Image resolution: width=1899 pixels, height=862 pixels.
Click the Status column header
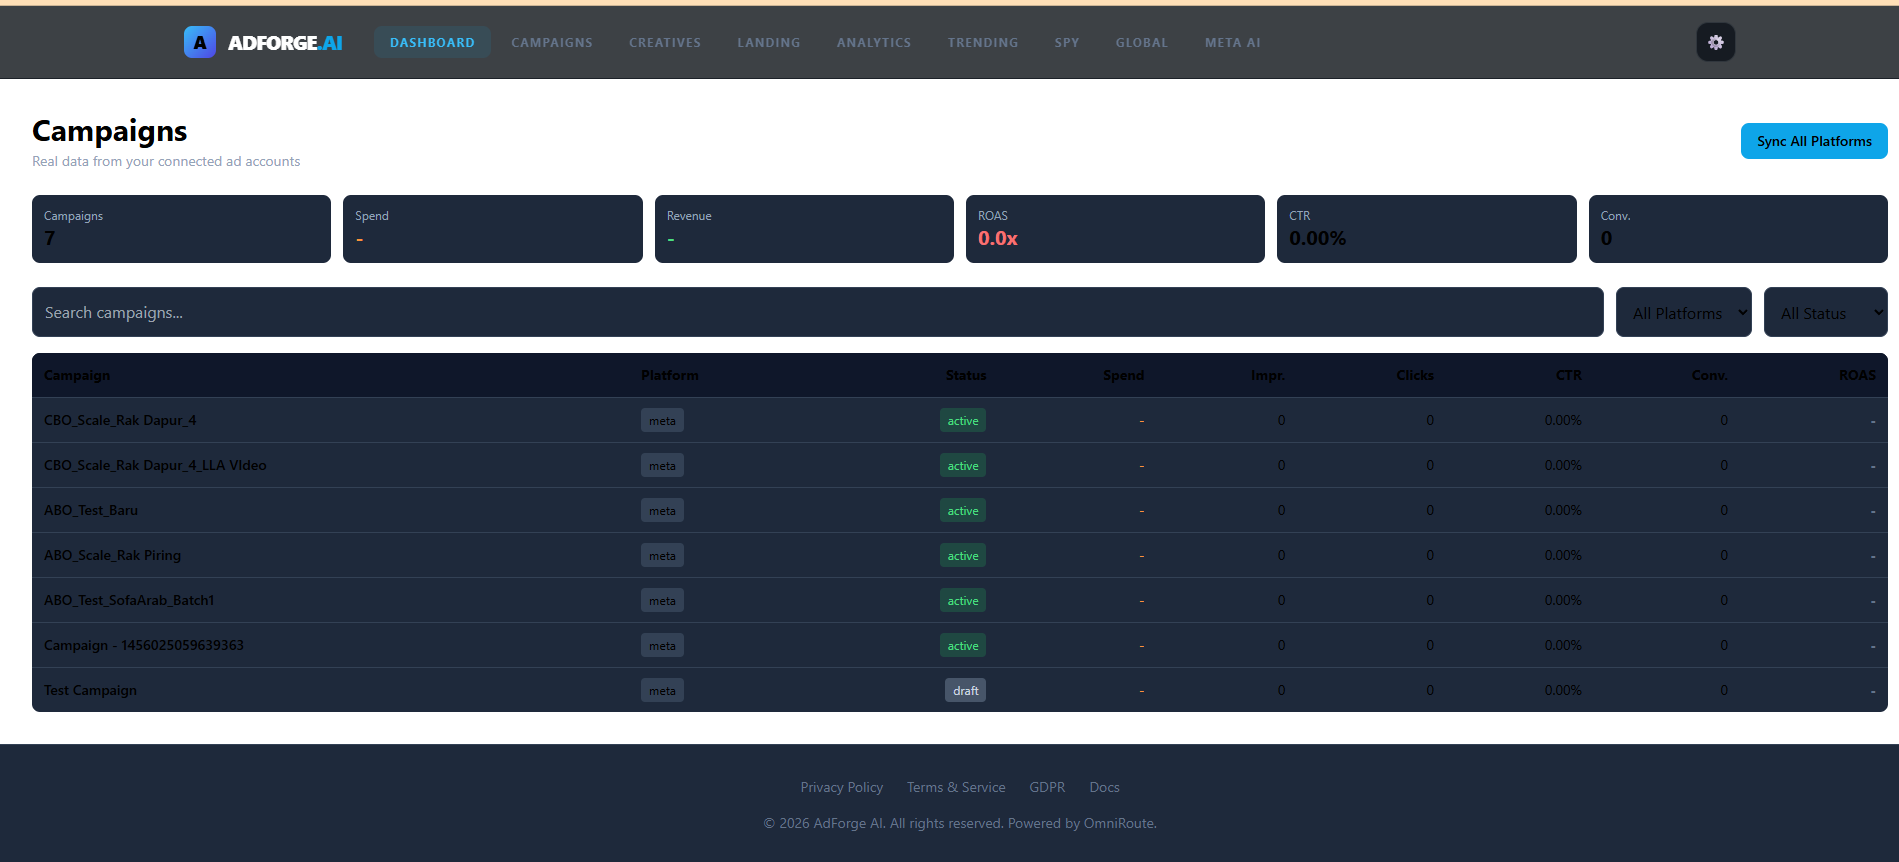(x=966, y=375)
